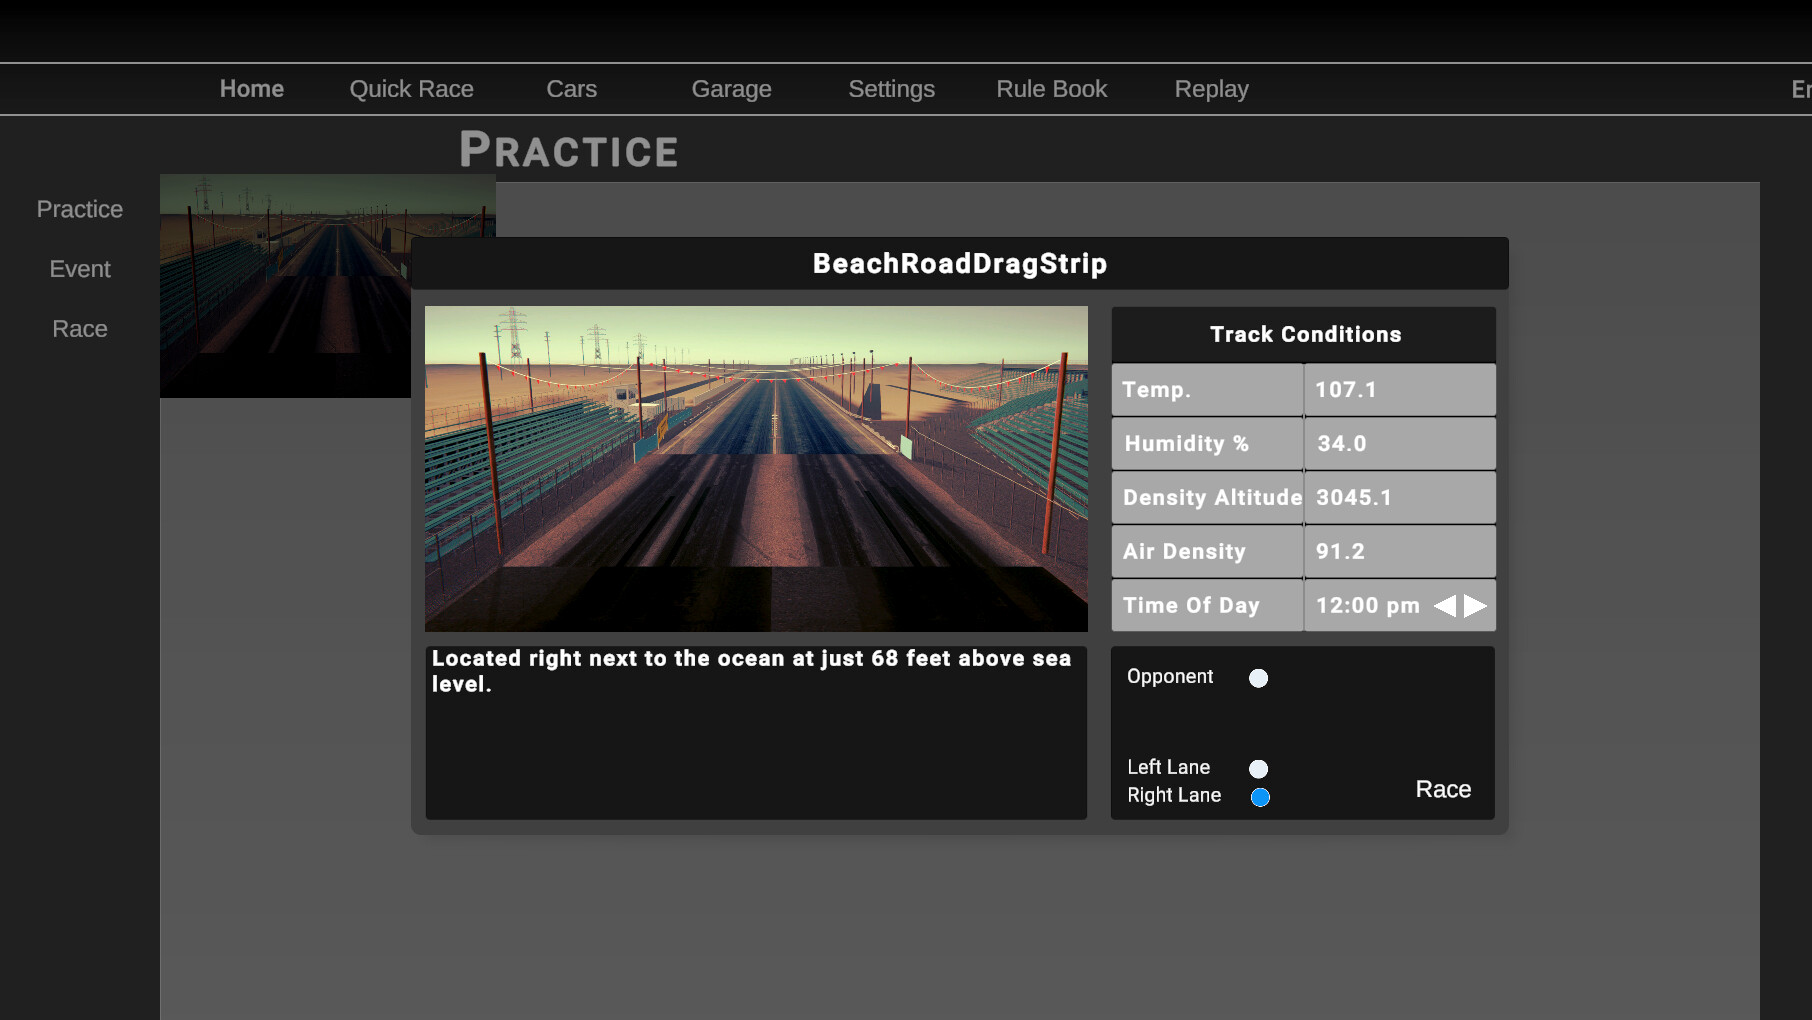
Task: Decrease Time Of Day with the left arrow
Action: point(1446,605)
